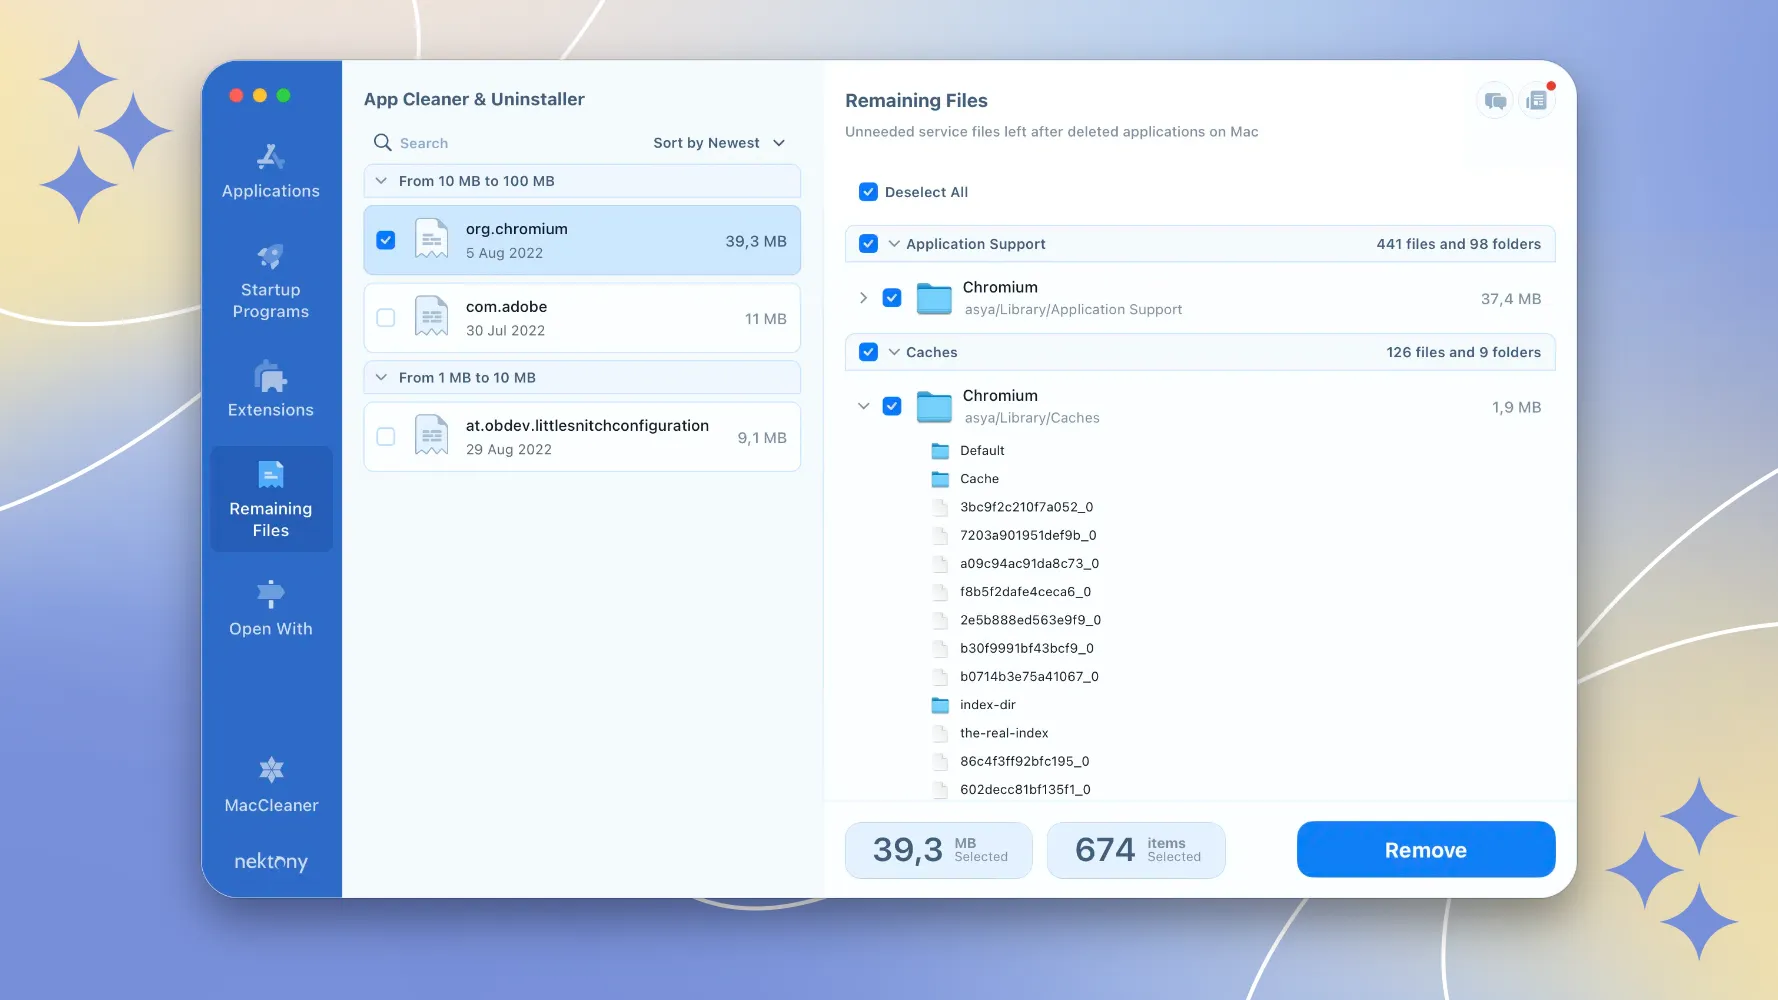Screen dimensions: 1778x1000
Task: Click file 7203a901951def9b_0
Action: pos(1028,535)
